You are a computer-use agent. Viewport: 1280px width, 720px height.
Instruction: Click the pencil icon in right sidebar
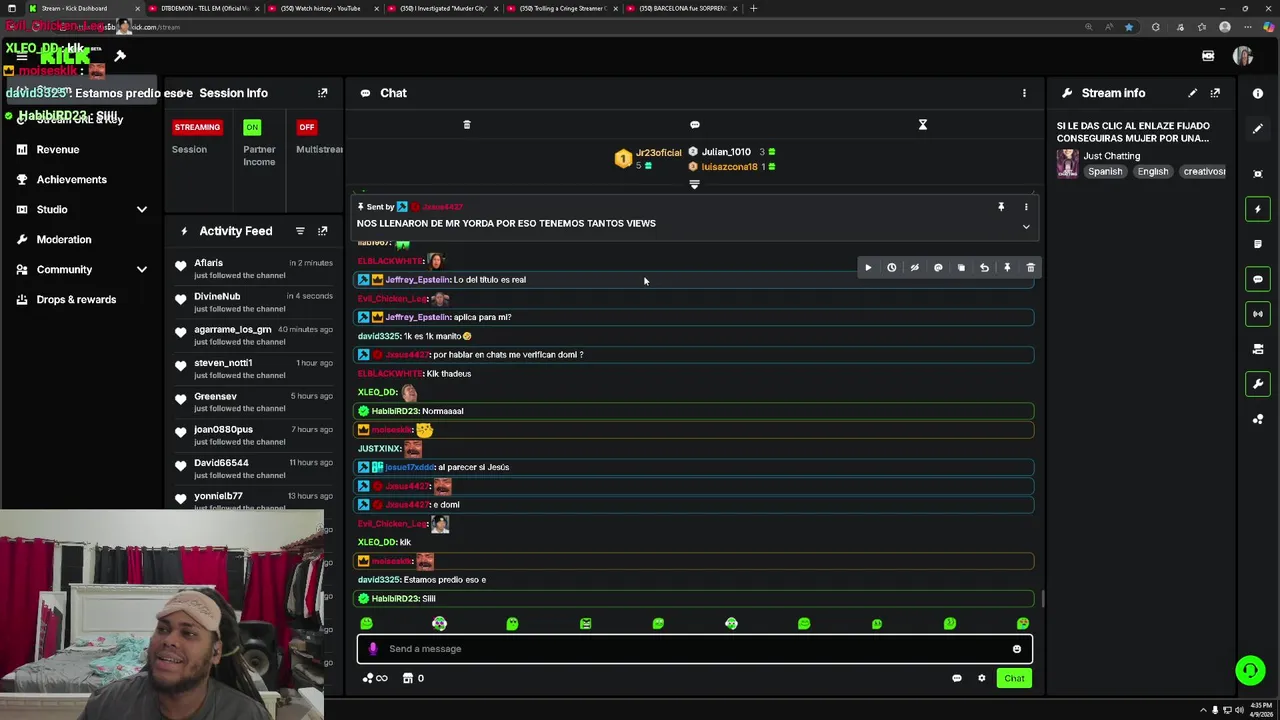(x=1258, y=129)
